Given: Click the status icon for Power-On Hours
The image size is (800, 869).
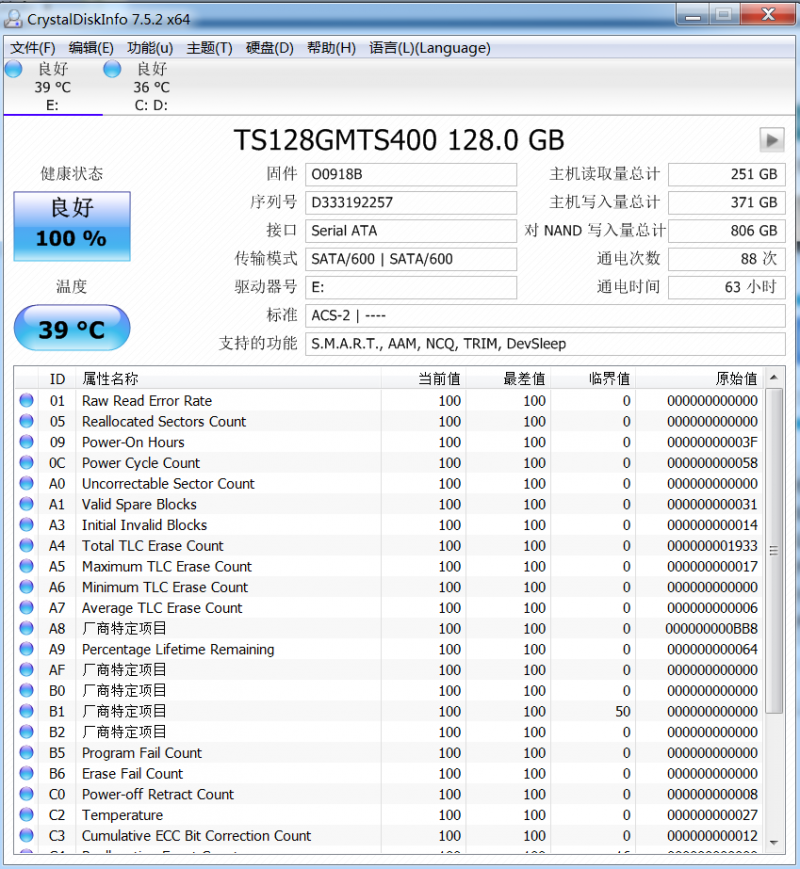Looking at the screenshot, I should click(26, 442).
